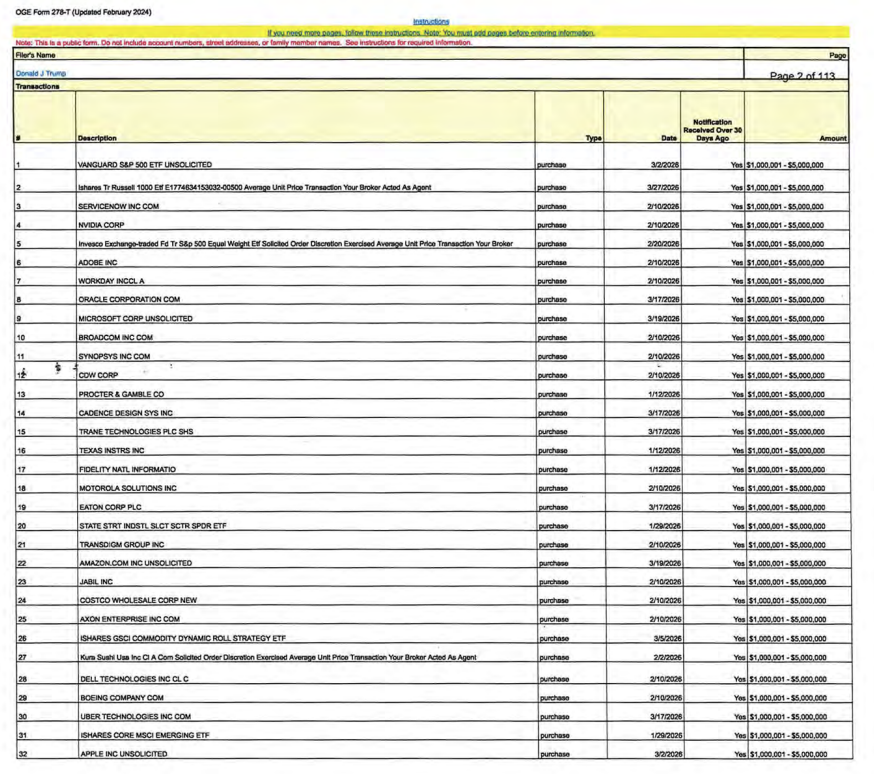Click NVIDIA CORP description cell

point(101,225)
